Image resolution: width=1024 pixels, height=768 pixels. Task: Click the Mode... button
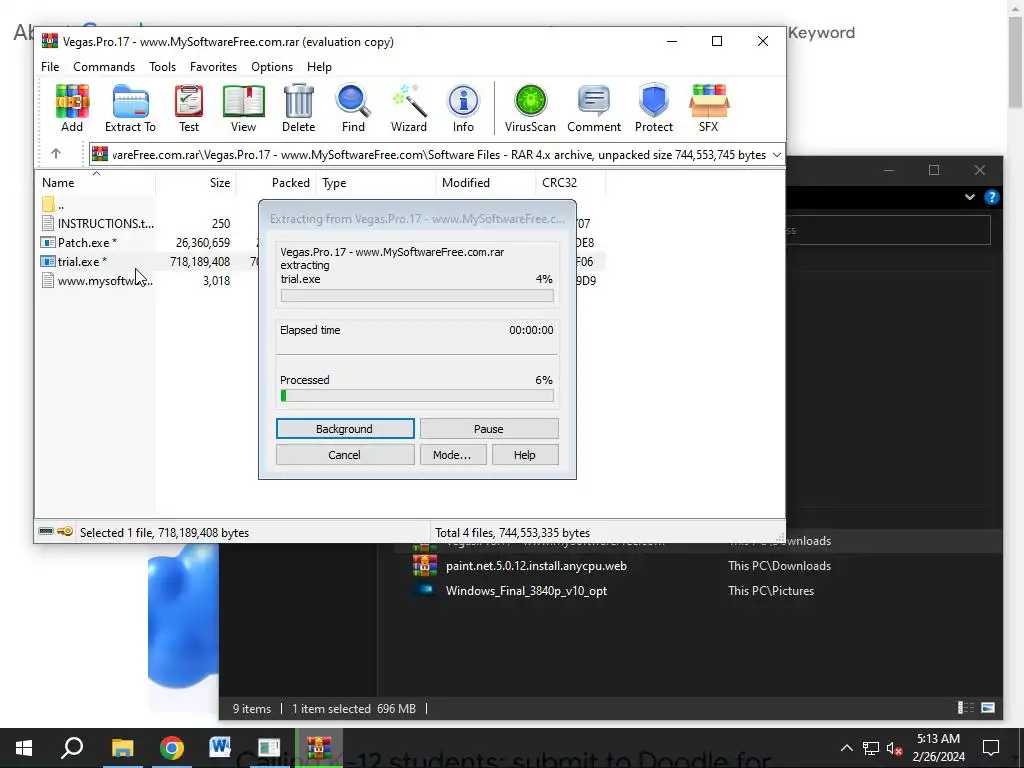pyautogui.click(x=452, y=455)
